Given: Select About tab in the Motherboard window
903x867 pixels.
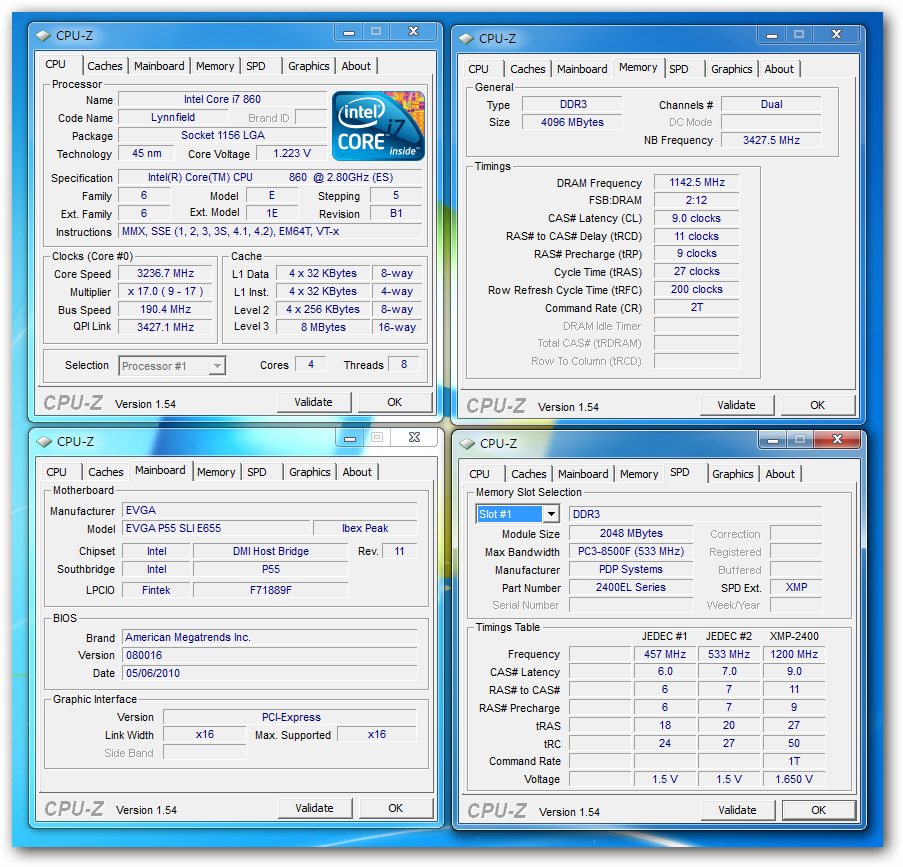Looking at the screenshot, I should click(x=357, y=472).
